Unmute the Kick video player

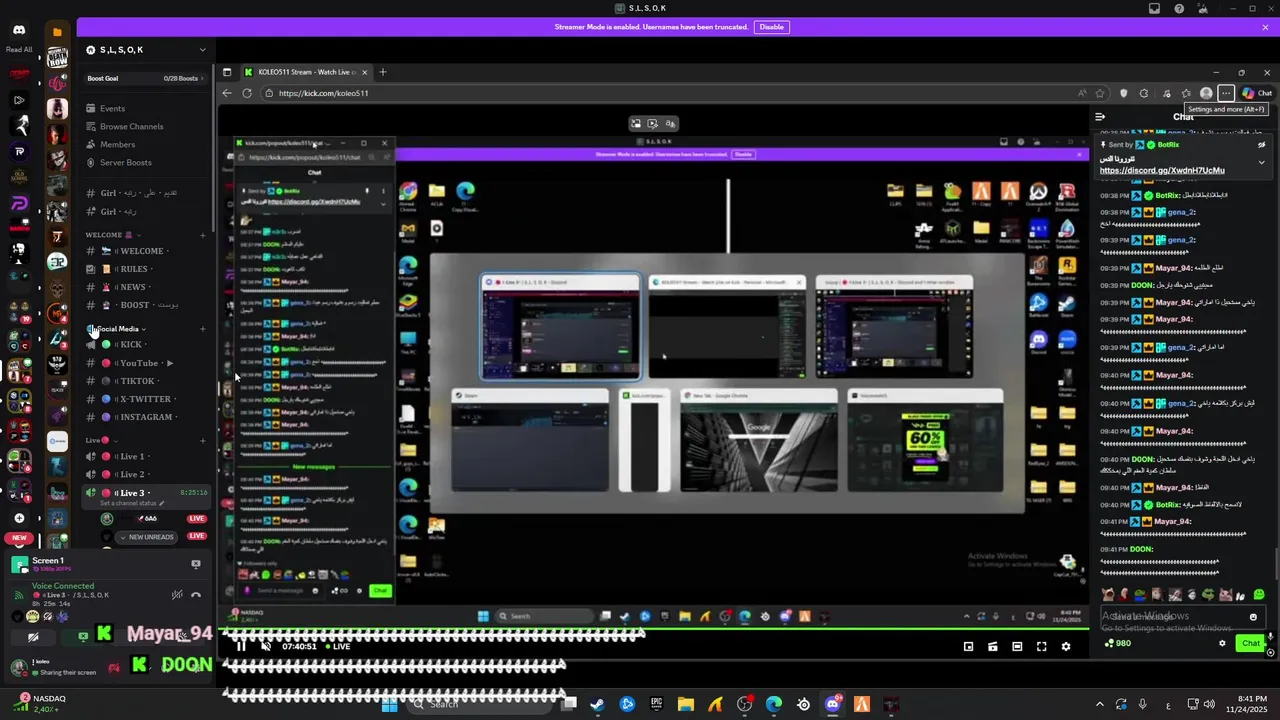point(265,646)
